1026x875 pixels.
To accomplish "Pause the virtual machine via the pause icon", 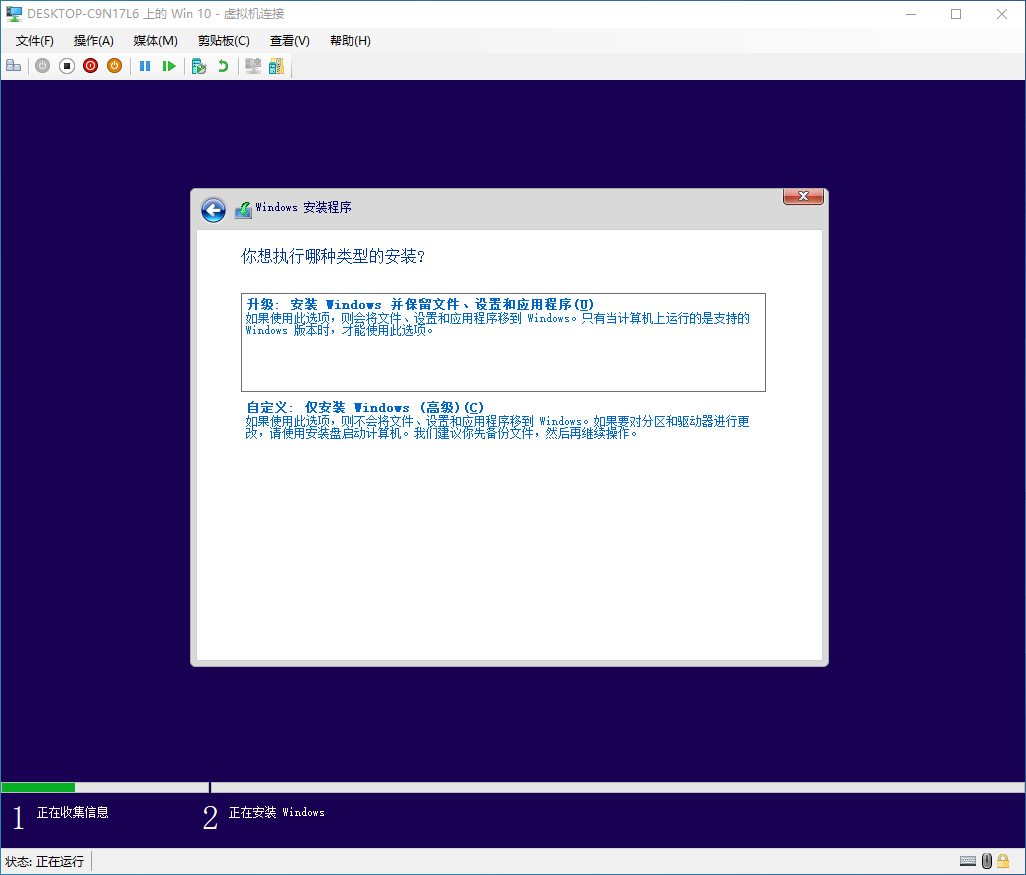I will [145, 66].
